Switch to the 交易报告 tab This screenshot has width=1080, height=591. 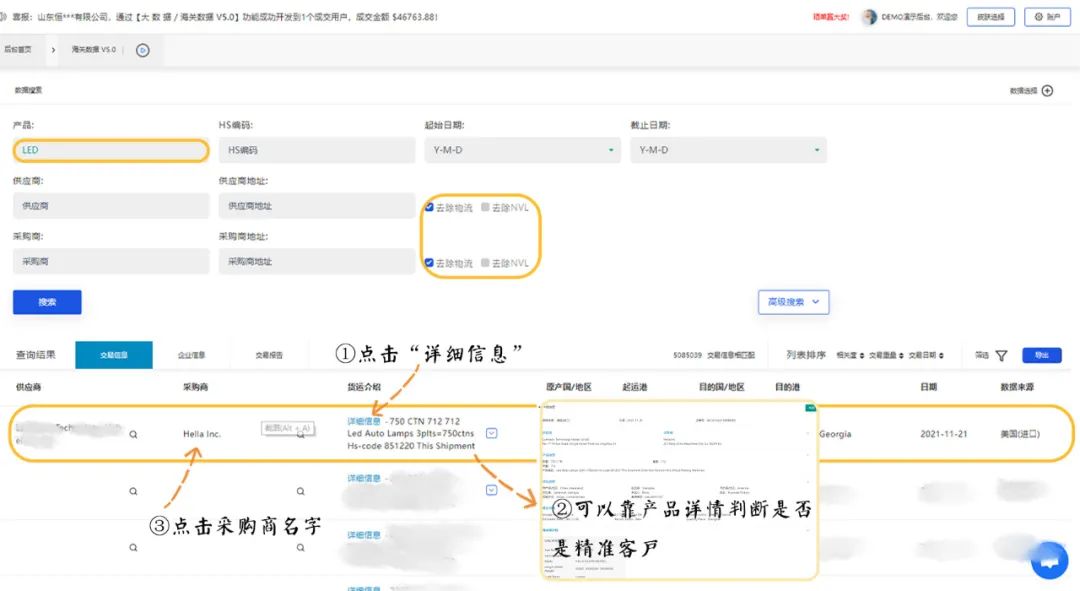coord(268,355)
